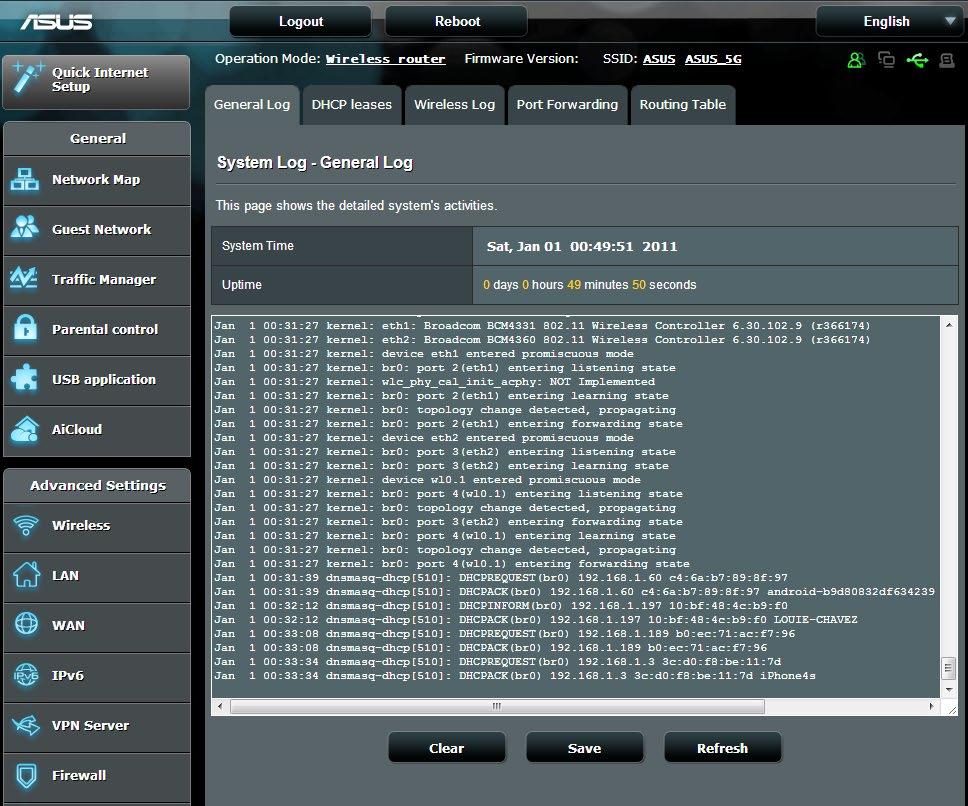
Task: Click the Parental control padlock icon
Action: (25, 328)
